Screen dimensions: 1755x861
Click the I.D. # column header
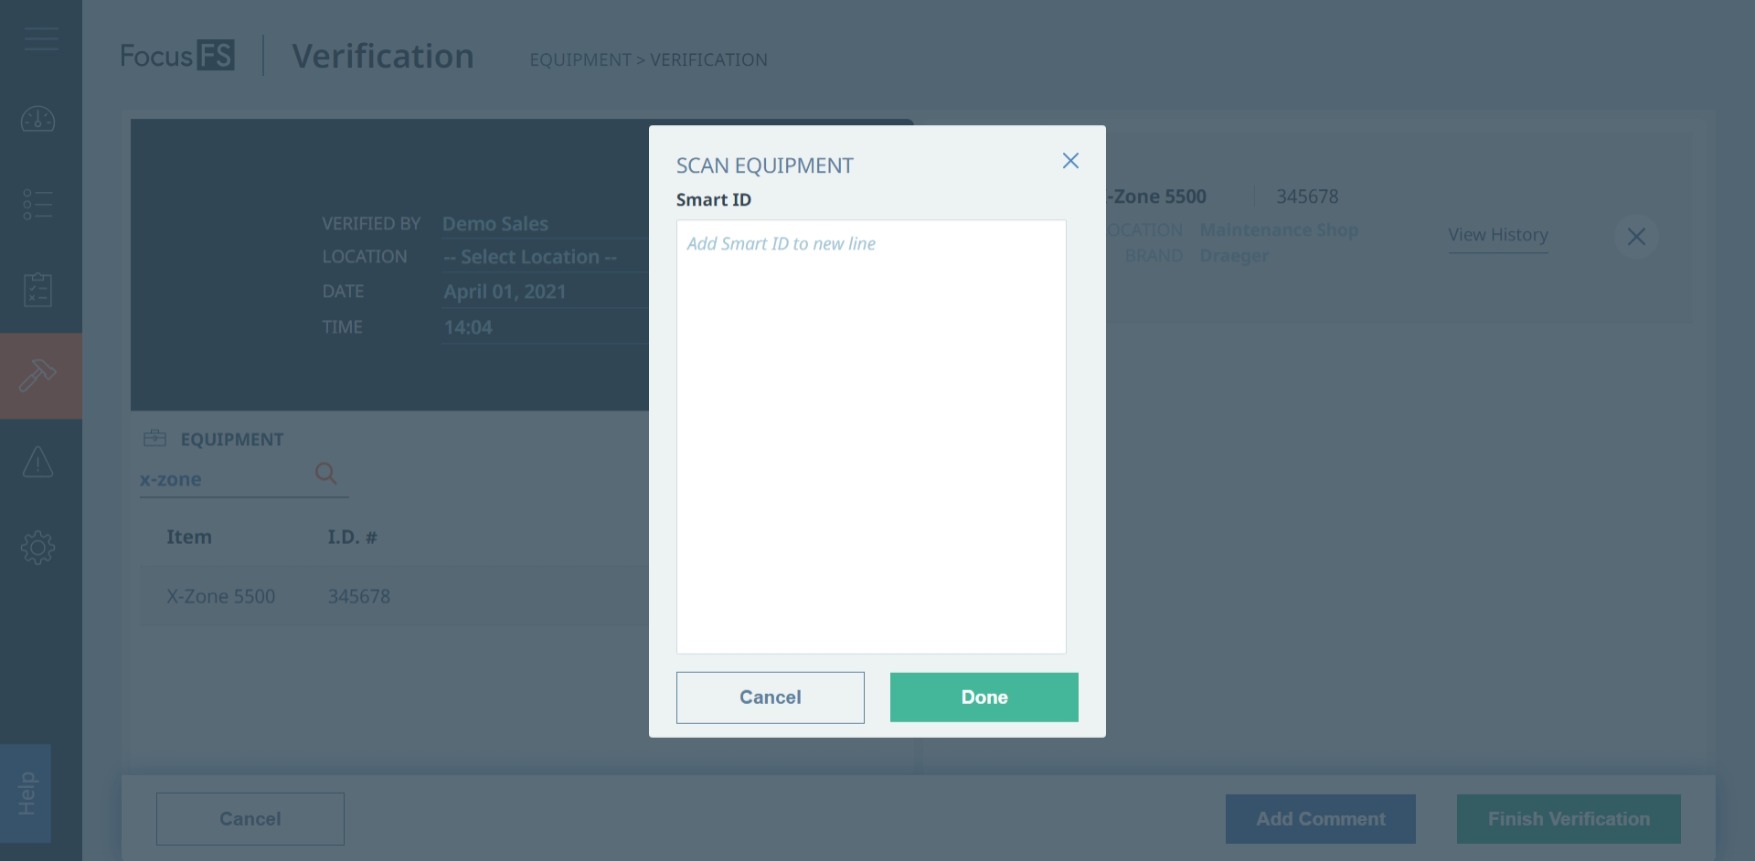[x=352, y=537]
